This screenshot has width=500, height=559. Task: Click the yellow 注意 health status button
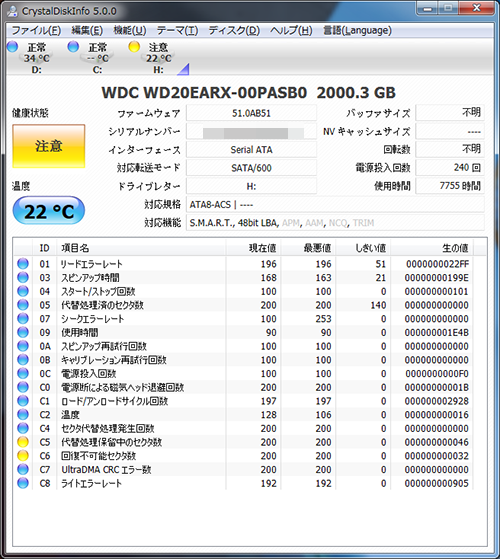click(x=49, y=146)
